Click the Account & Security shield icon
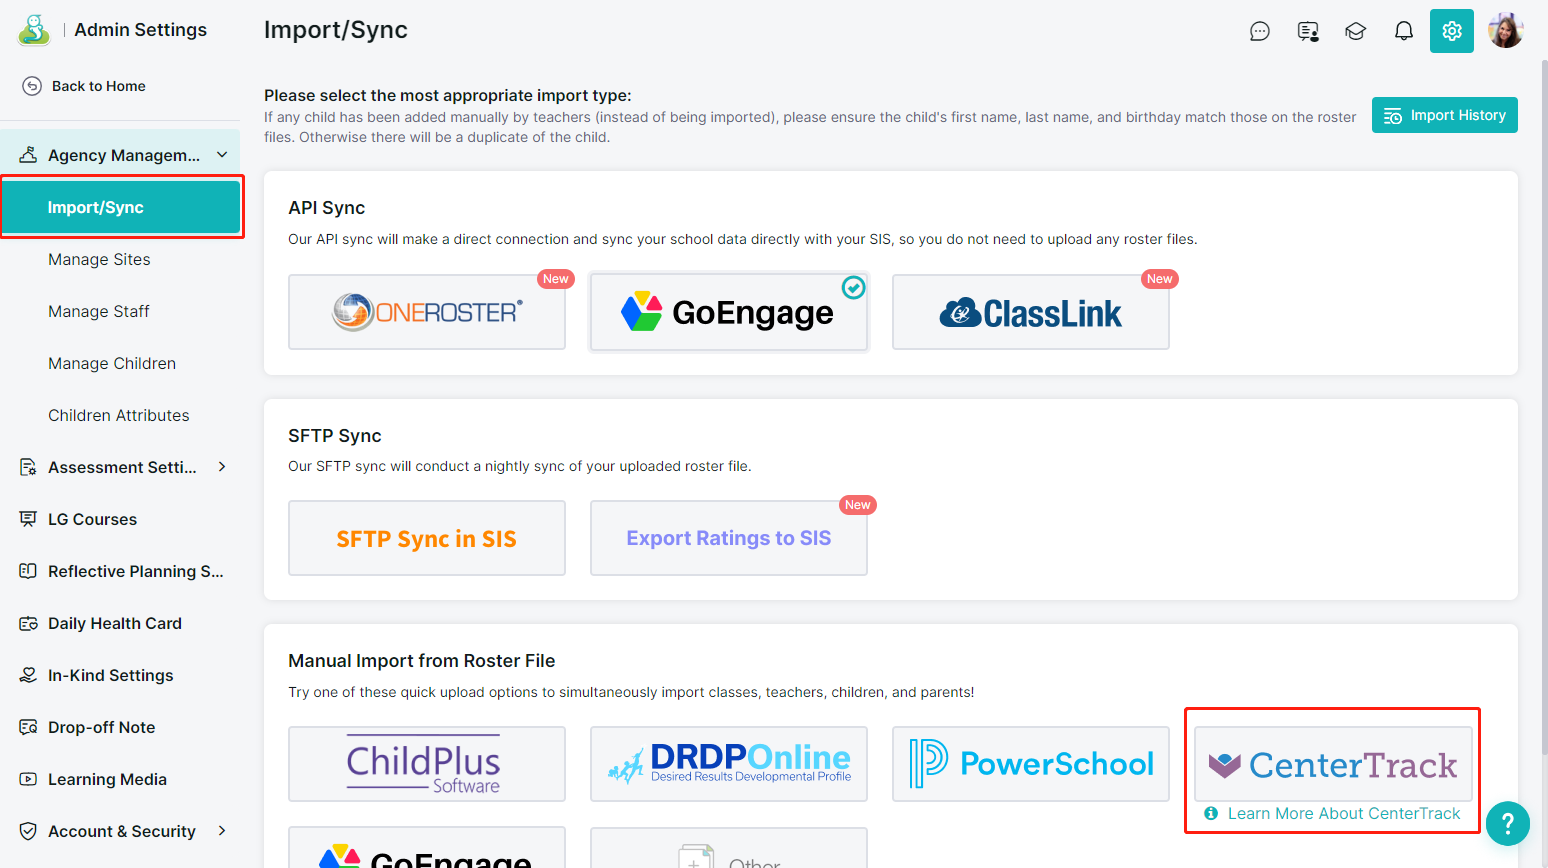The width and height of the screenshot is (1548, 868). [x=28, y=831]
